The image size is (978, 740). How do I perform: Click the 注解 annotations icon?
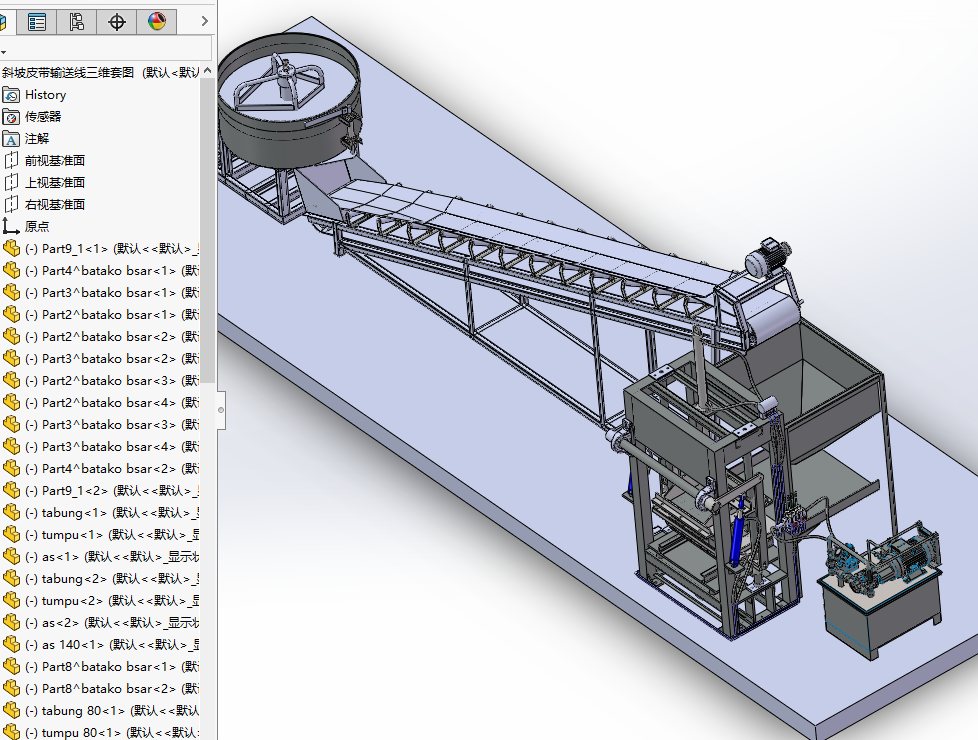coord(11,139)
